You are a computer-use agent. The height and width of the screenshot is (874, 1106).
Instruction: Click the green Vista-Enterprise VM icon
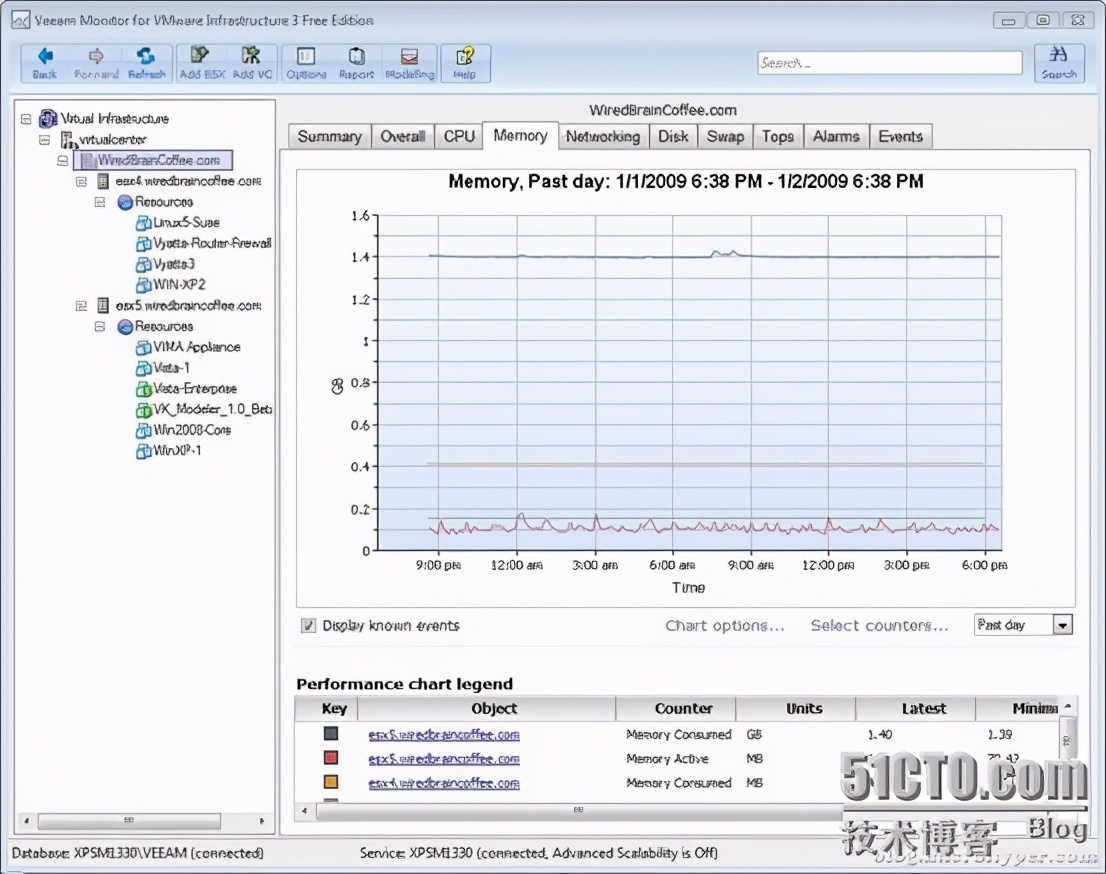(x=143, y=389)
